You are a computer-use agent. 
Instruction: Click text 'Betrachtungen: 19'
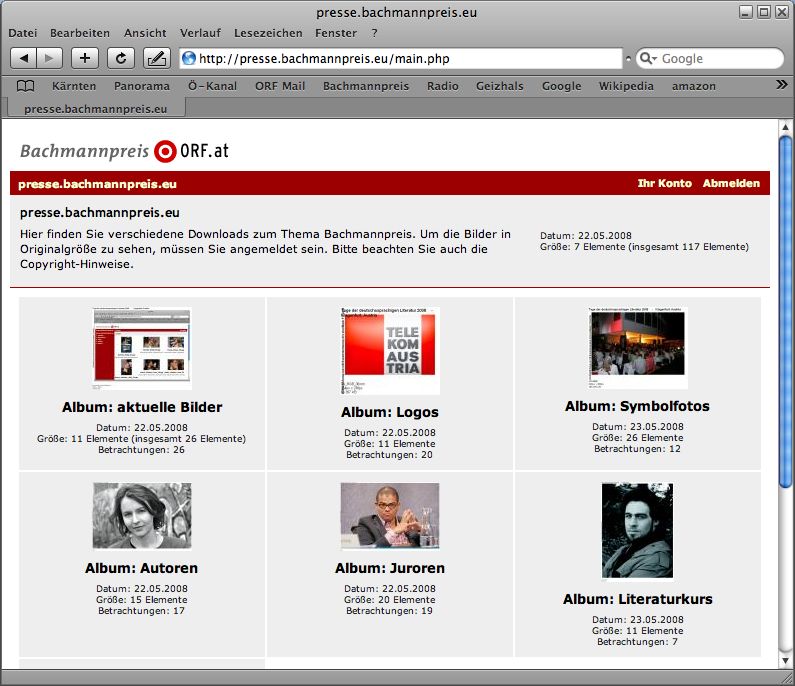coord(389,611)
